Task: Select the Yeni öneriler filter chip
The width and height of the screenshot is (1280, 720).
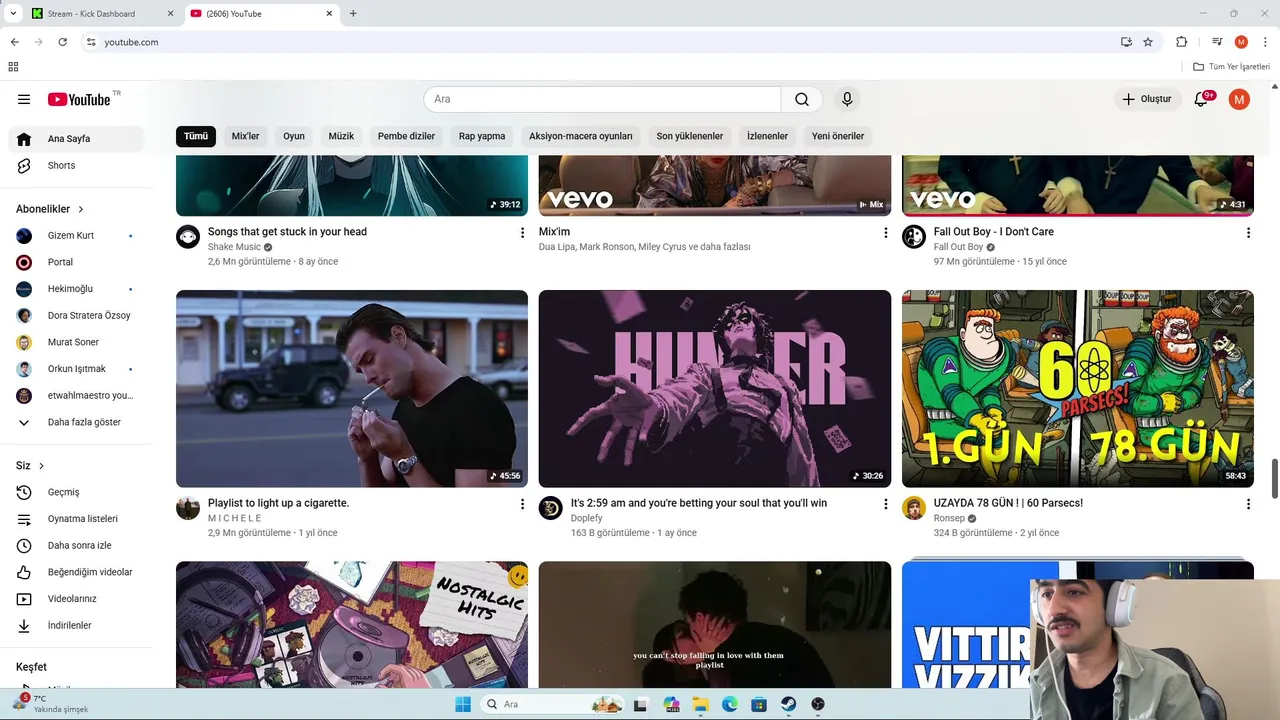Action: coord(838,136)
